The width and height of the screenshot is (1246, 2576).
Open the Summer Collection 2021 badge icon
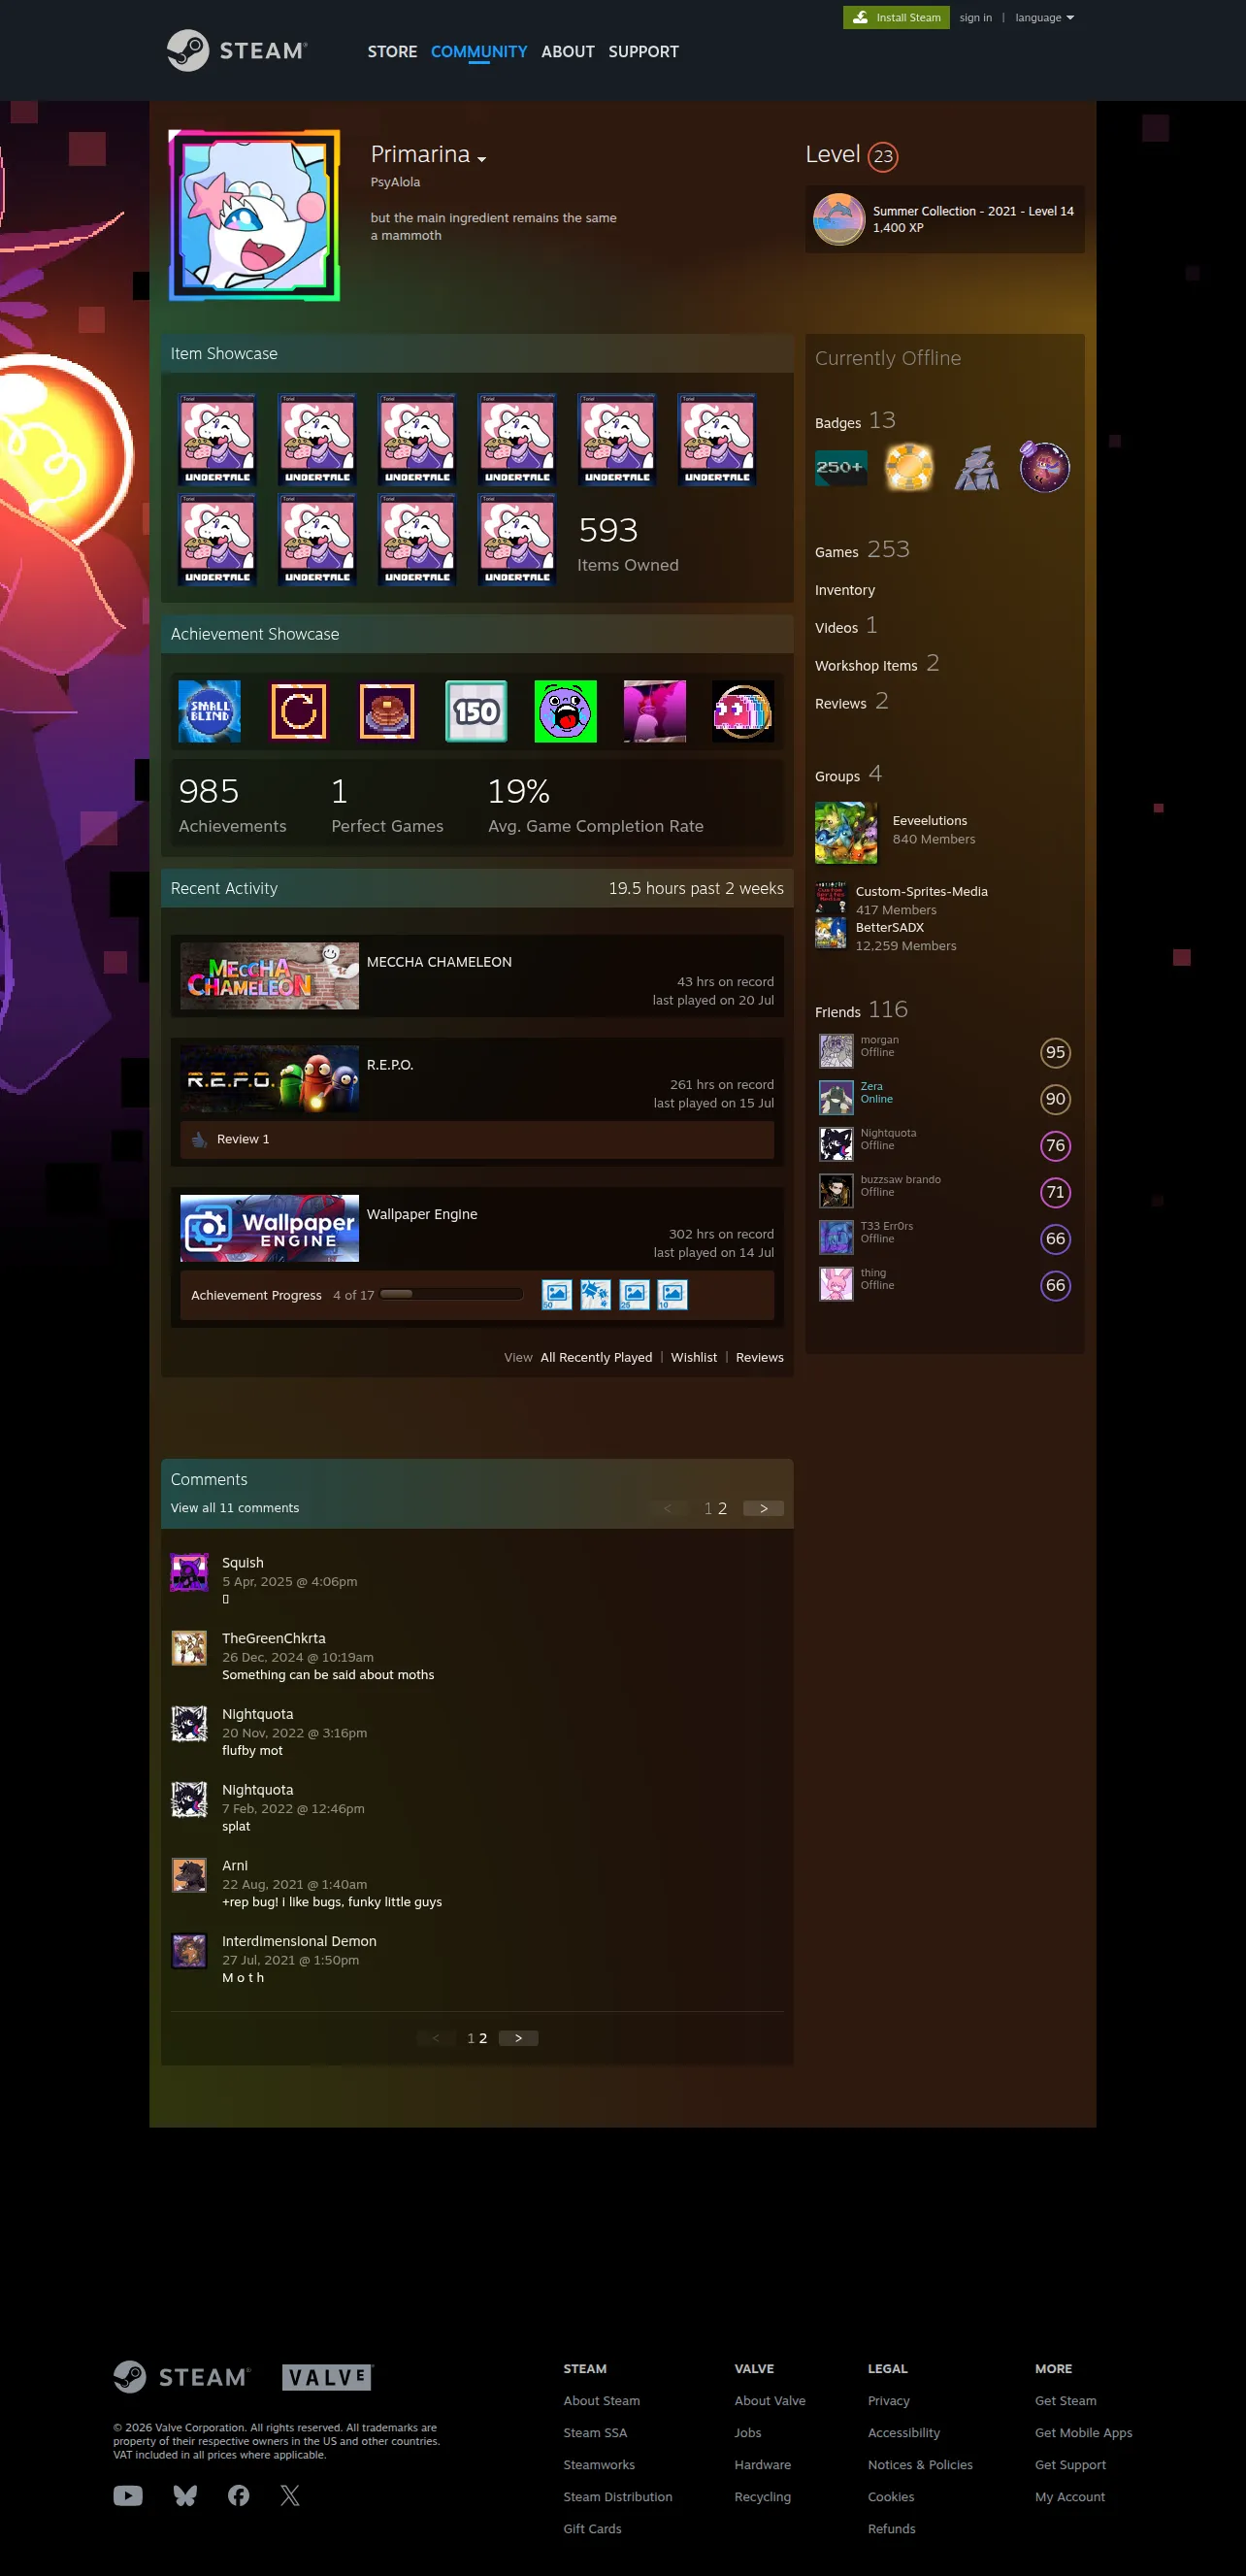839,219
